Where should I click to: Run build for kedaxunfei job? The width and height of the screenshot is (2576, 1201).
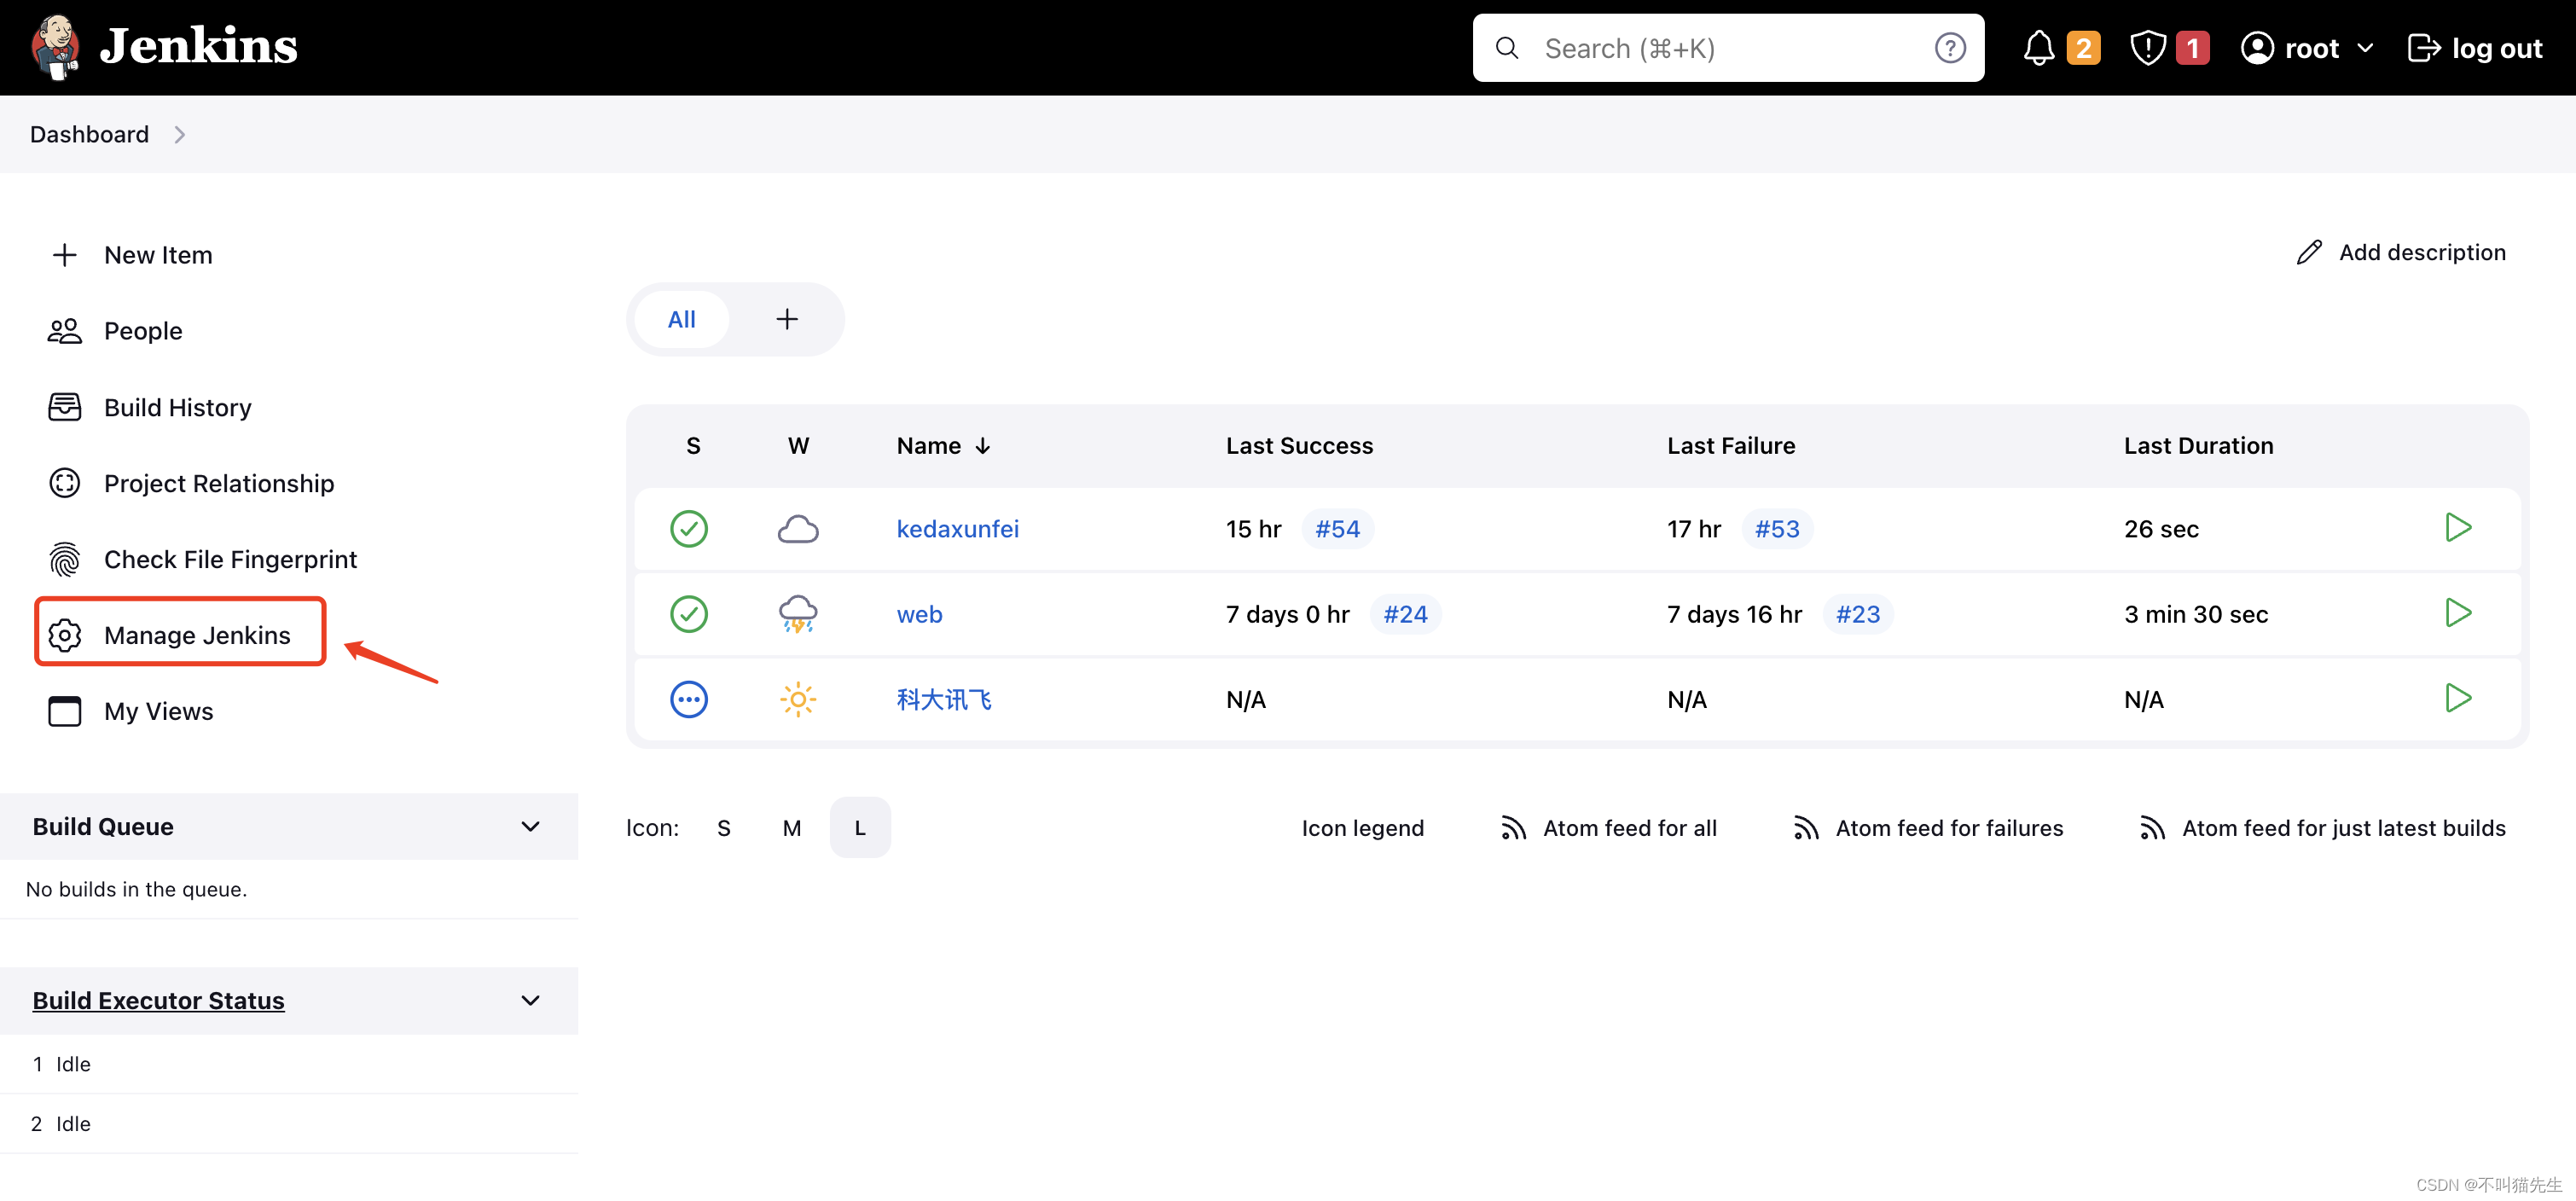coord(2457,527)
